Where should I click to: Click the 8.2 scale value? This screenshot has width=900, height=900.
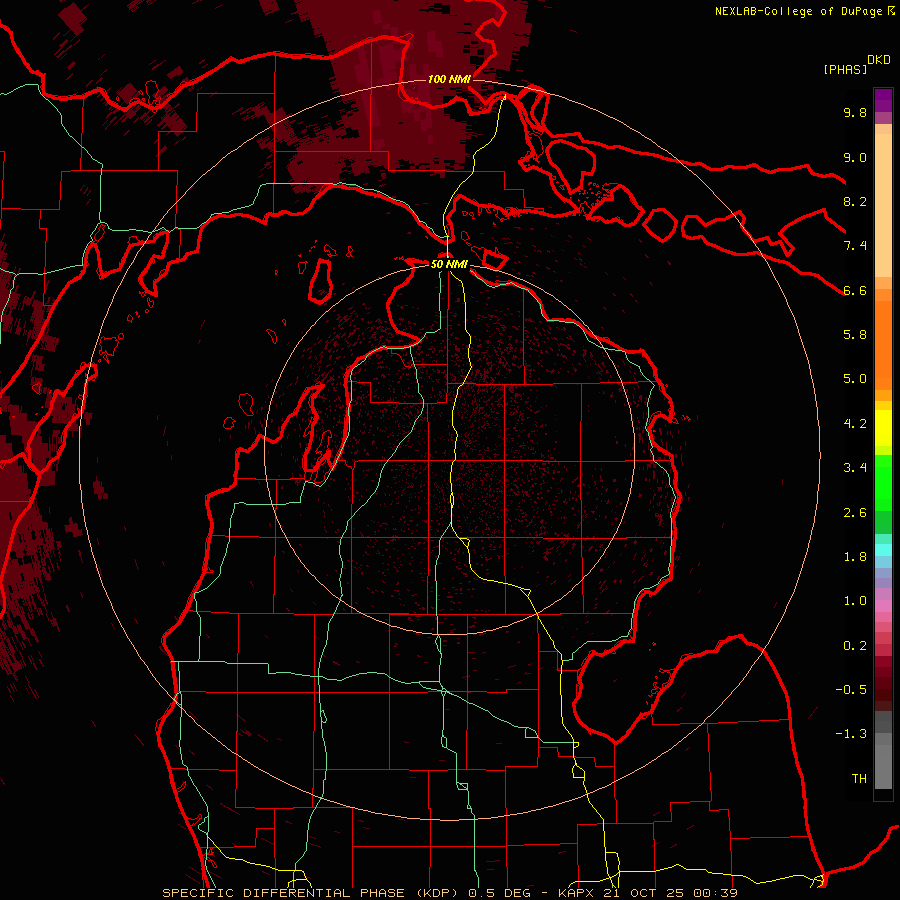tap(855, 201)
